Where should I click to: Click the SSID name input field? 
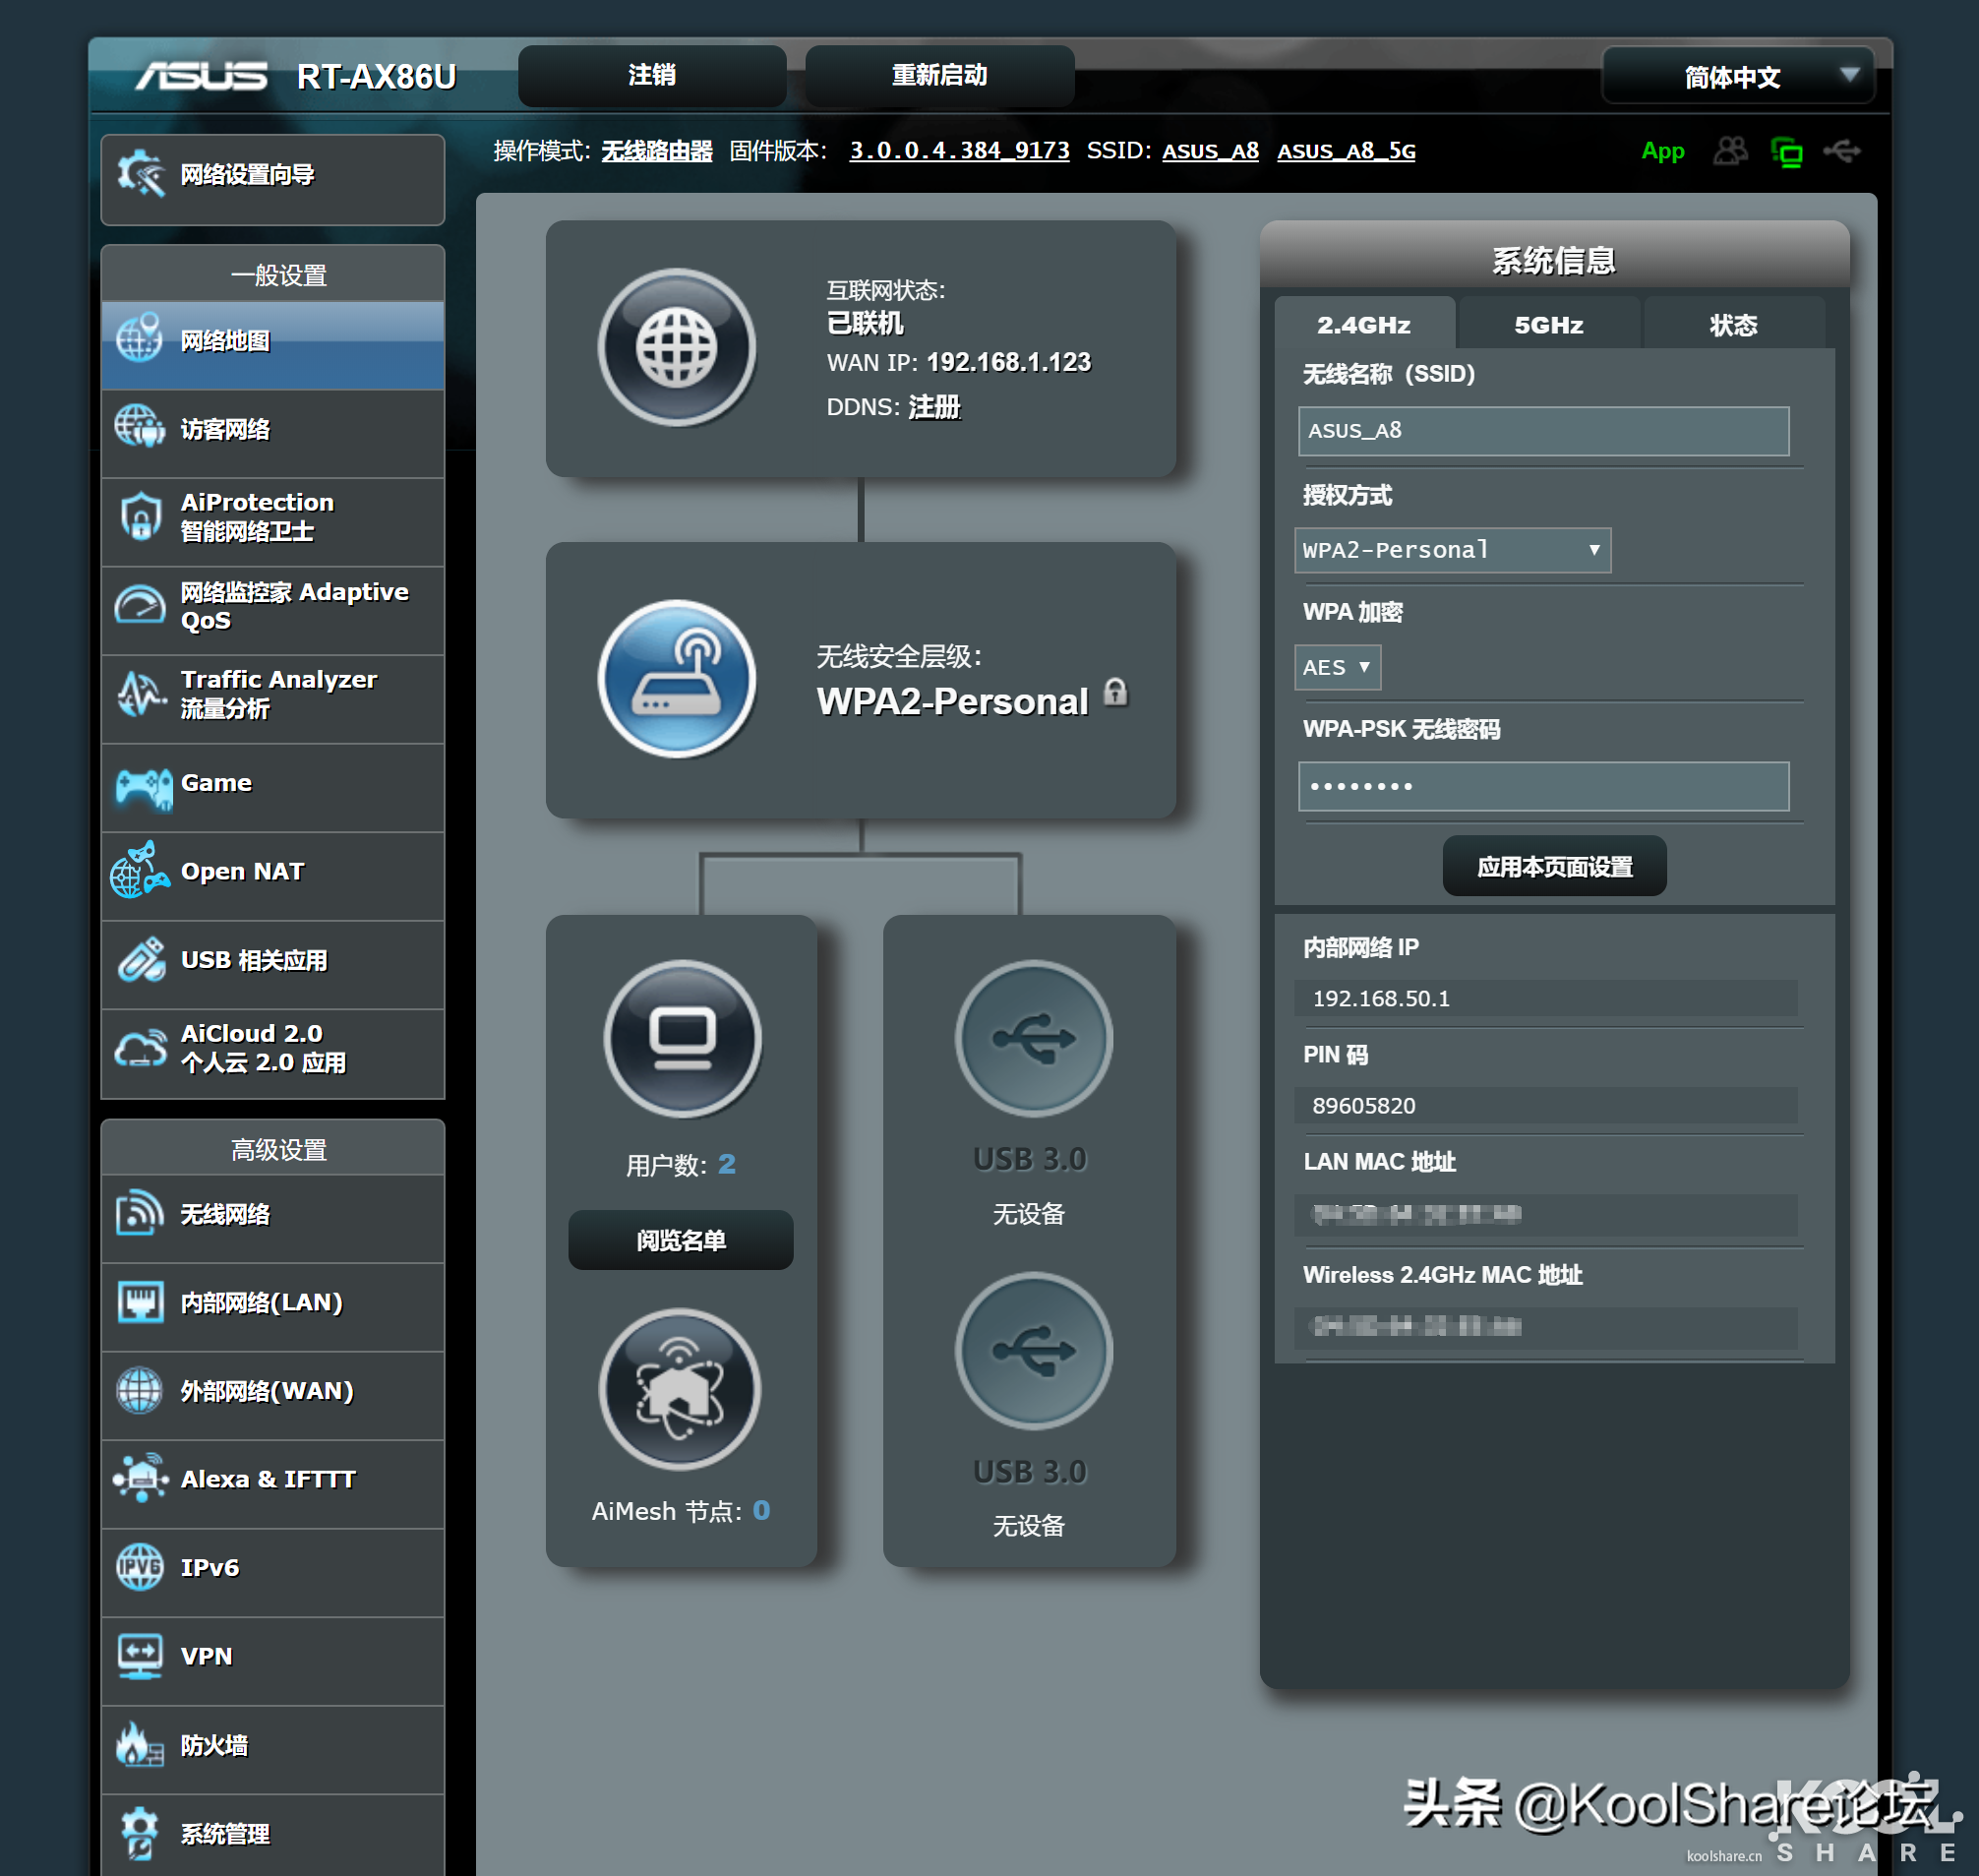click(x=1542, y=431)
